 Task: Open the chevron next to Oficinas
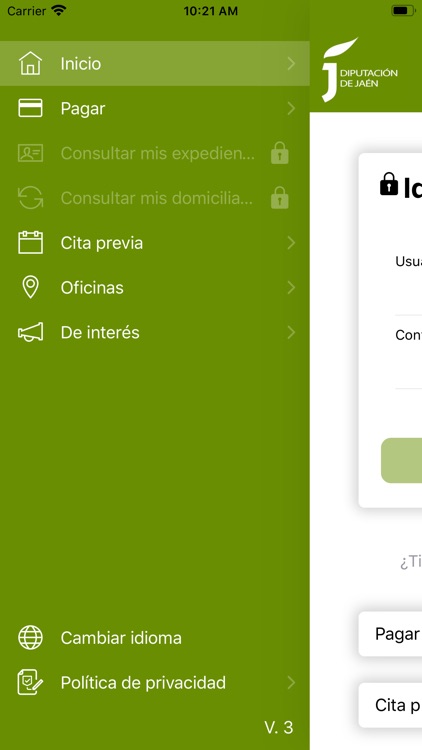click(291, 287)
